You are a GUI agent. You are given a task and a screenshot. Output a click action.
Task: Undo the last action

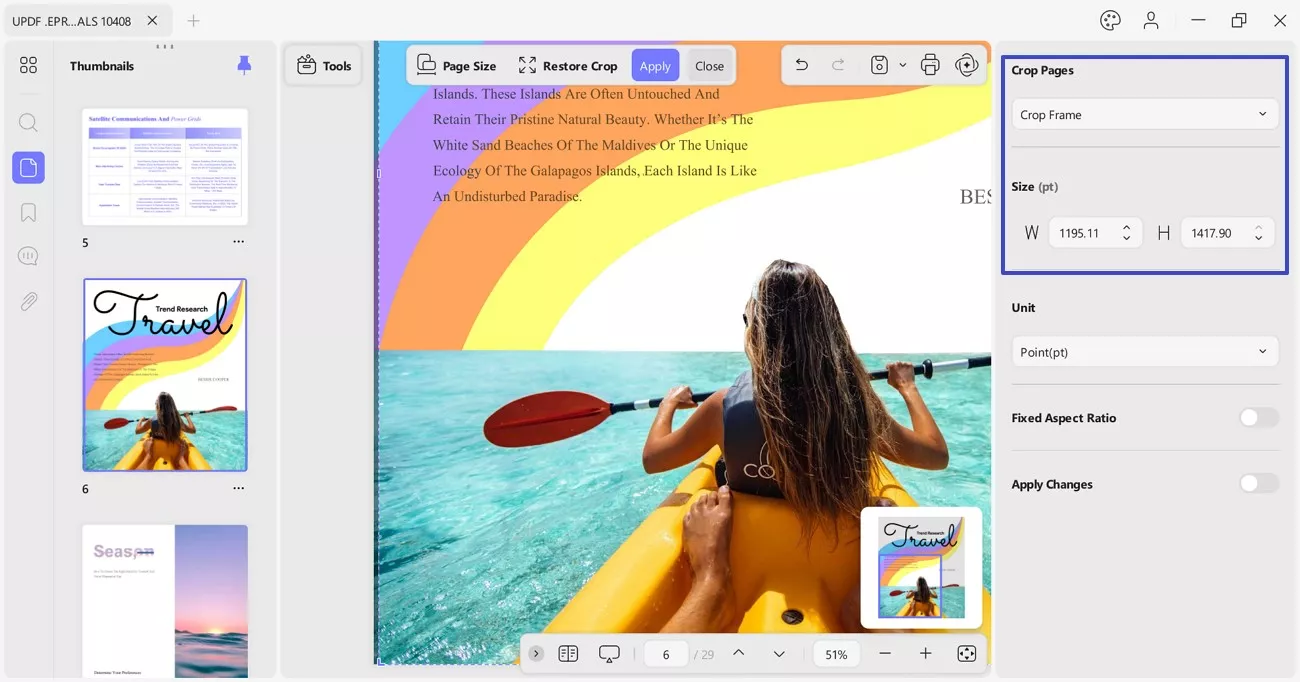[801, 65]
